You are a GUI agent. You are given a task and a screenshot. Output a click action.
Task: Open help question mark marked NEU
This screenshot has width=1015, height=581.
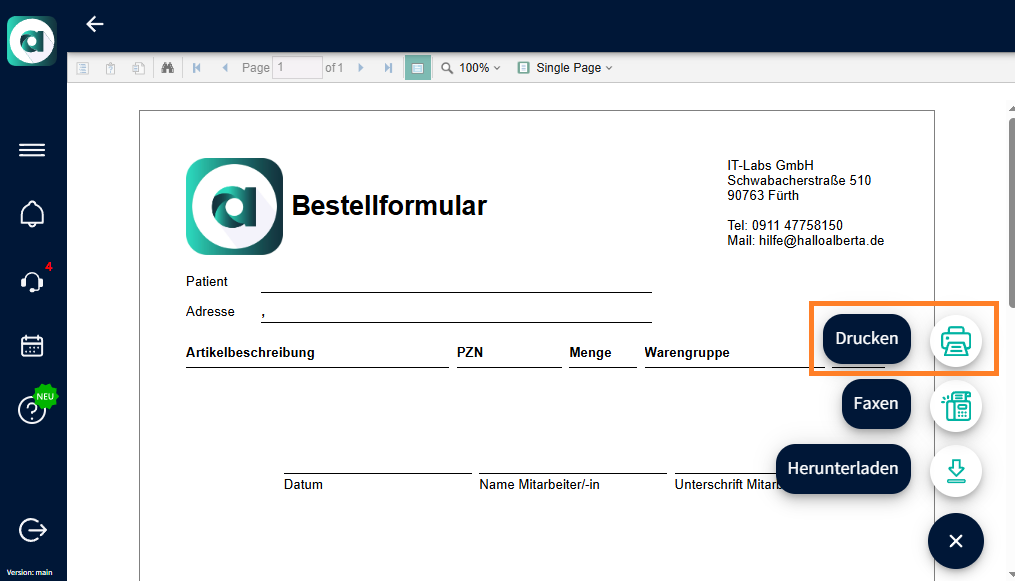coord(32,410)
